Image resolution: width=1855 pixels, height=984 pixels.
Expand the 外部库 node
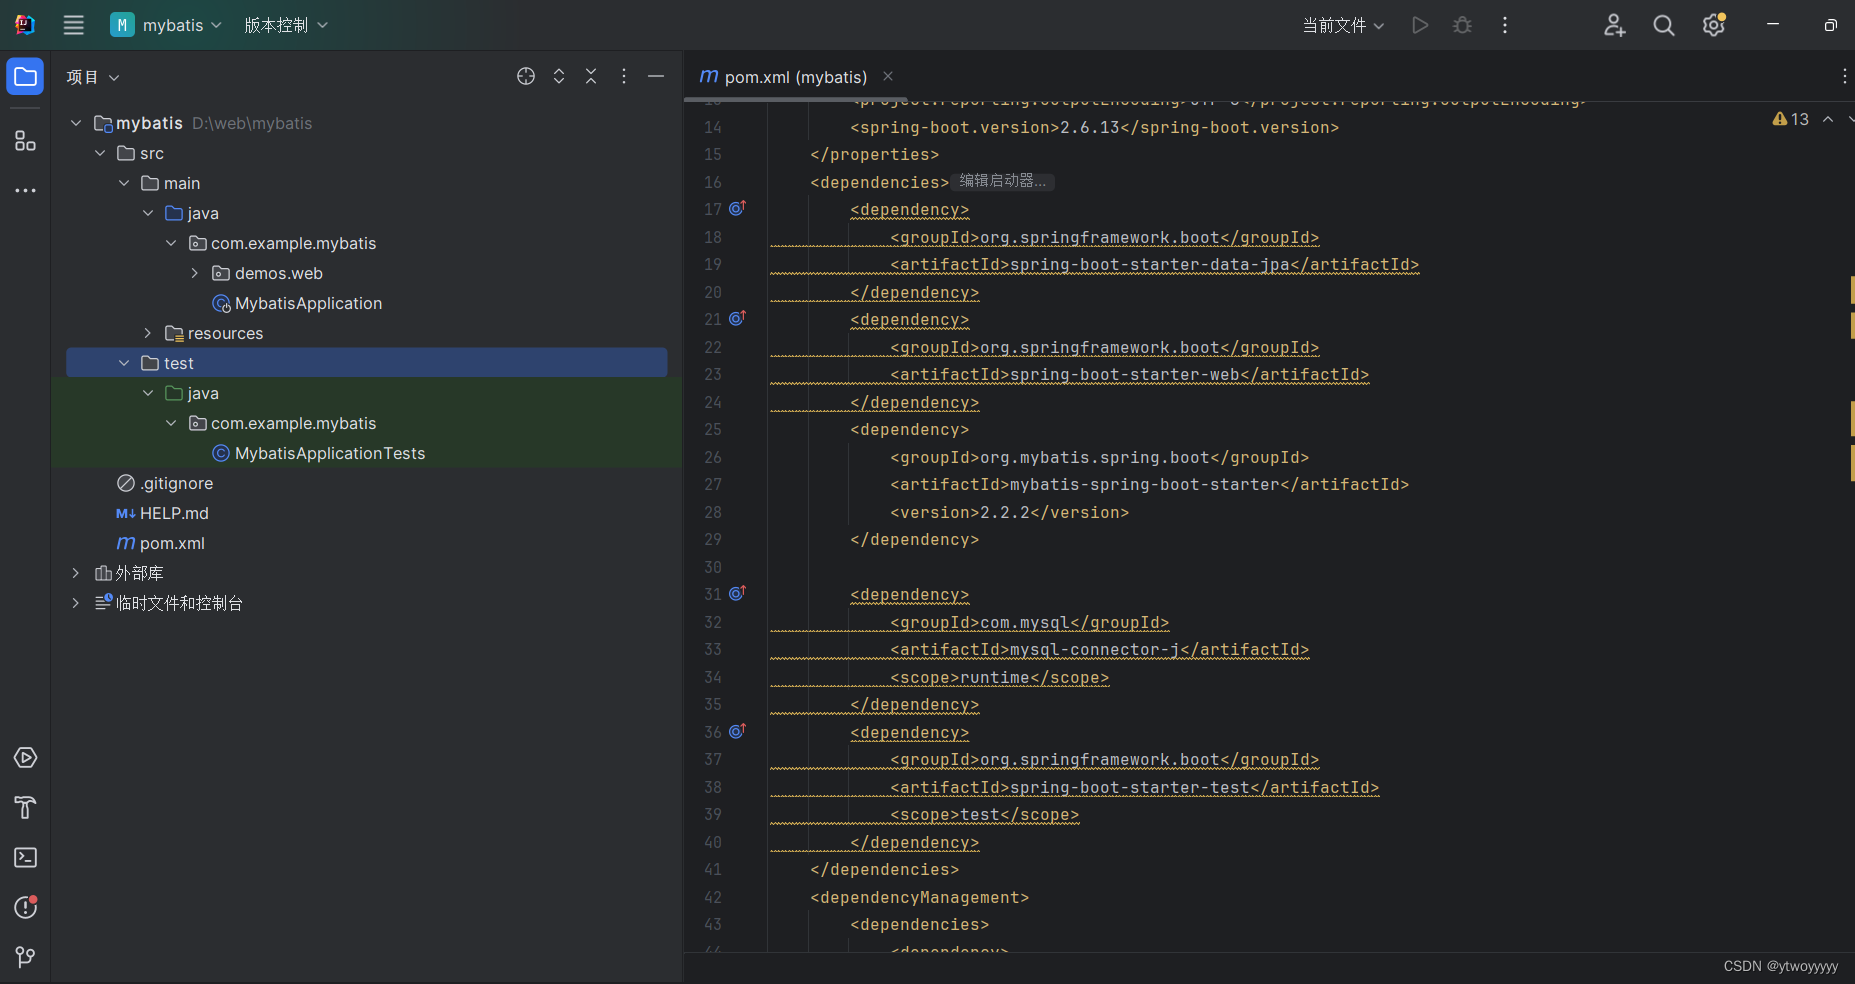76,573
